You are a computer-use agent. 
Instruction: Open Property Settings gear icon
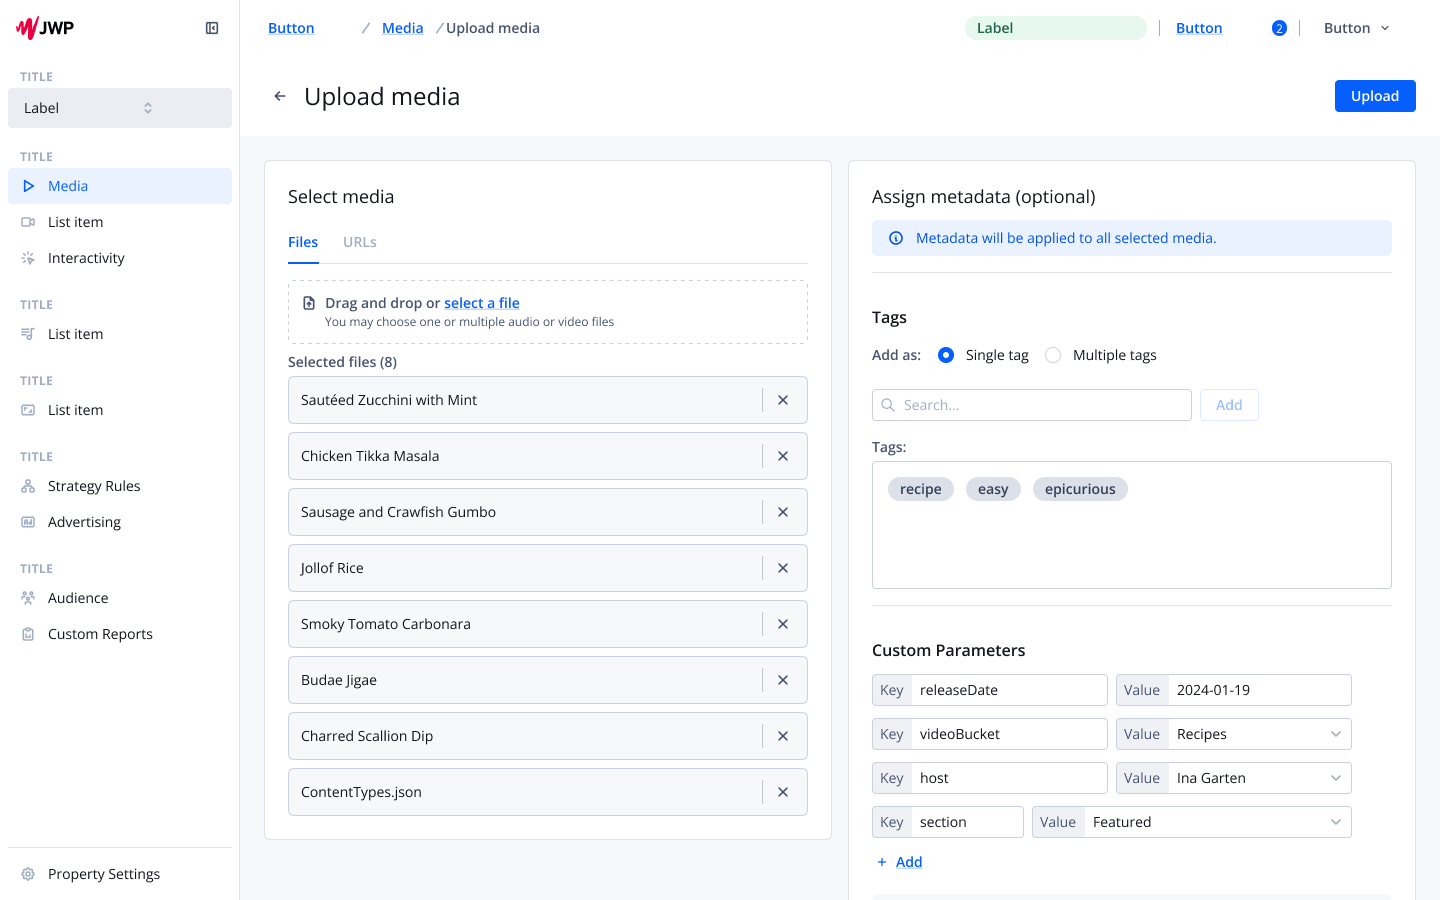[x=28, y=874]
